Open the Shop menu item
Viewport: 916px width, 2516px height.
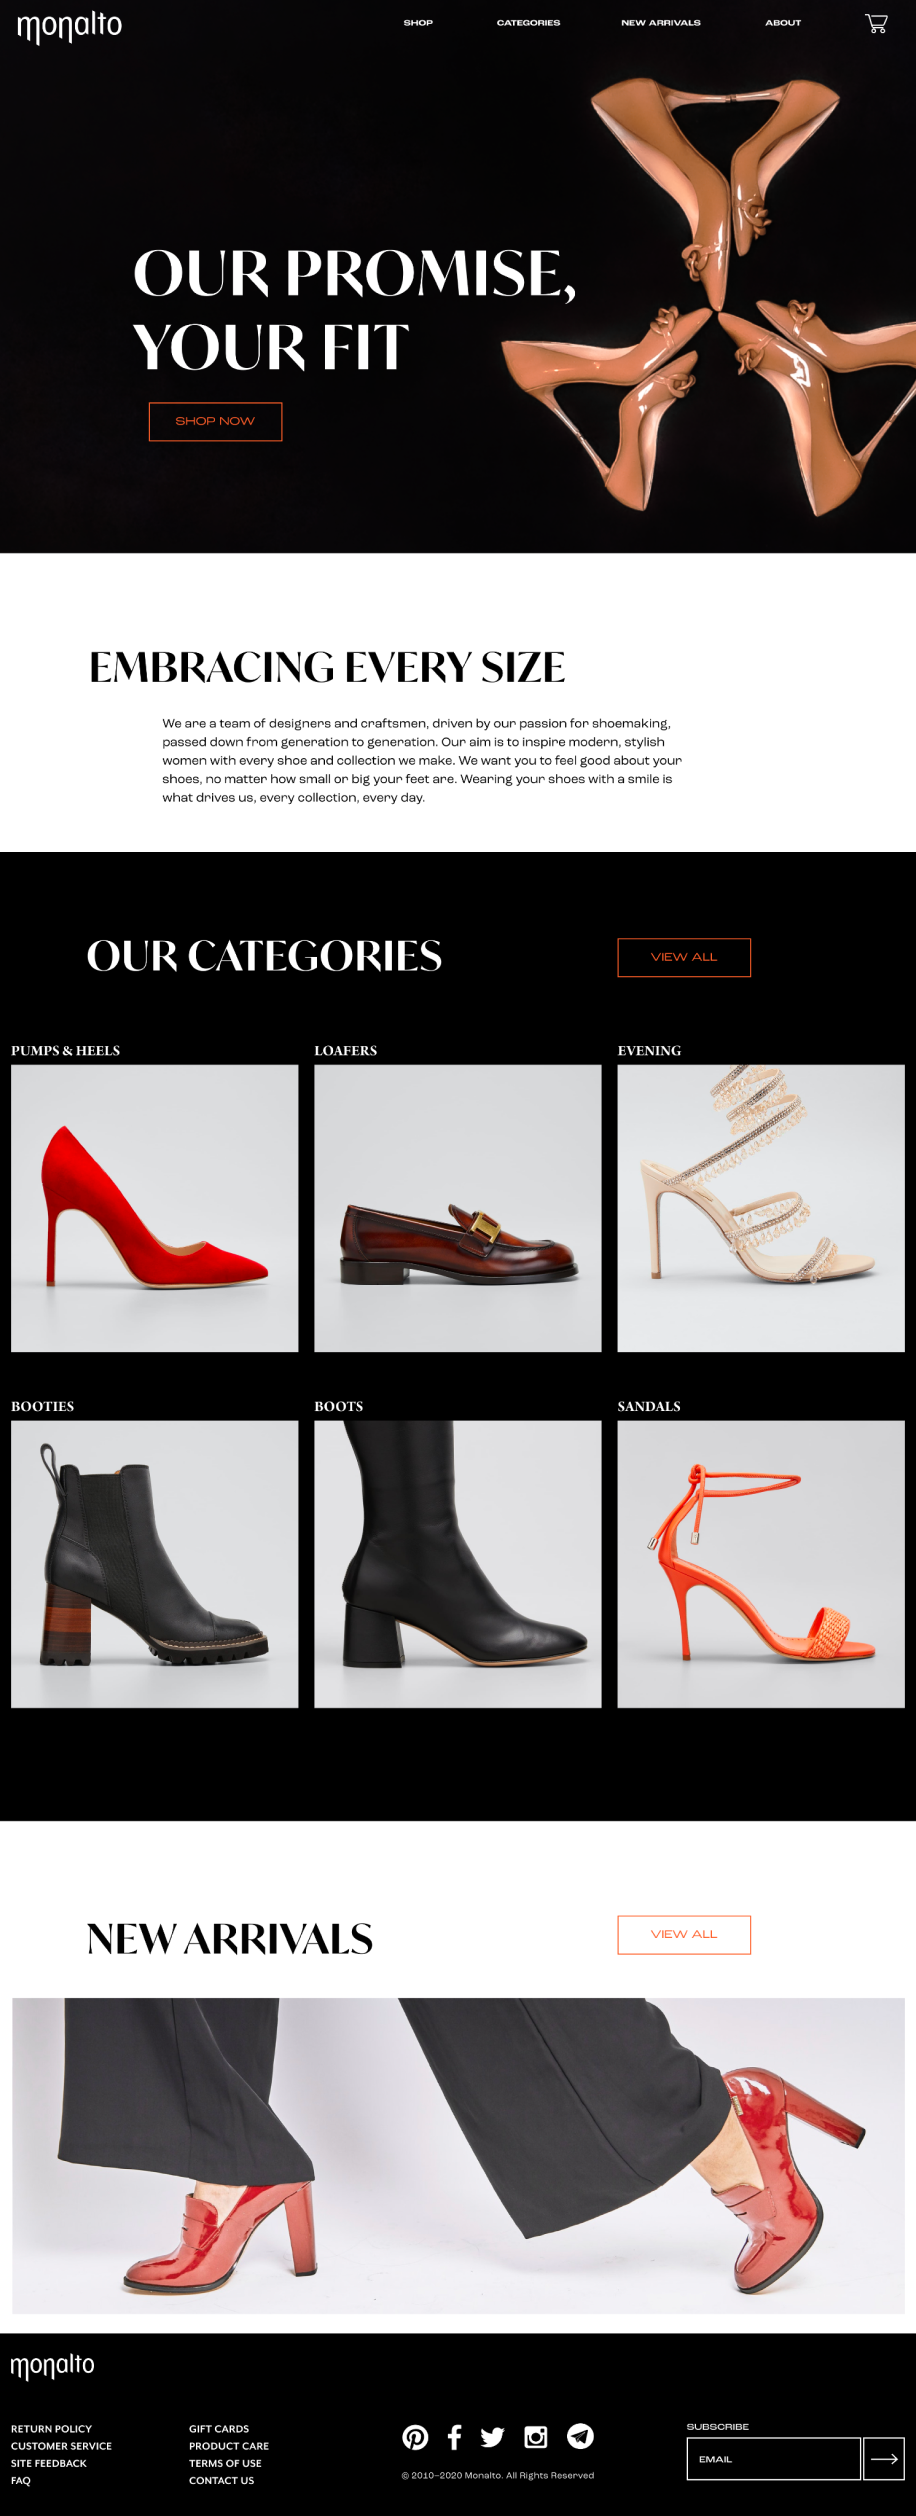pos(418,22)
